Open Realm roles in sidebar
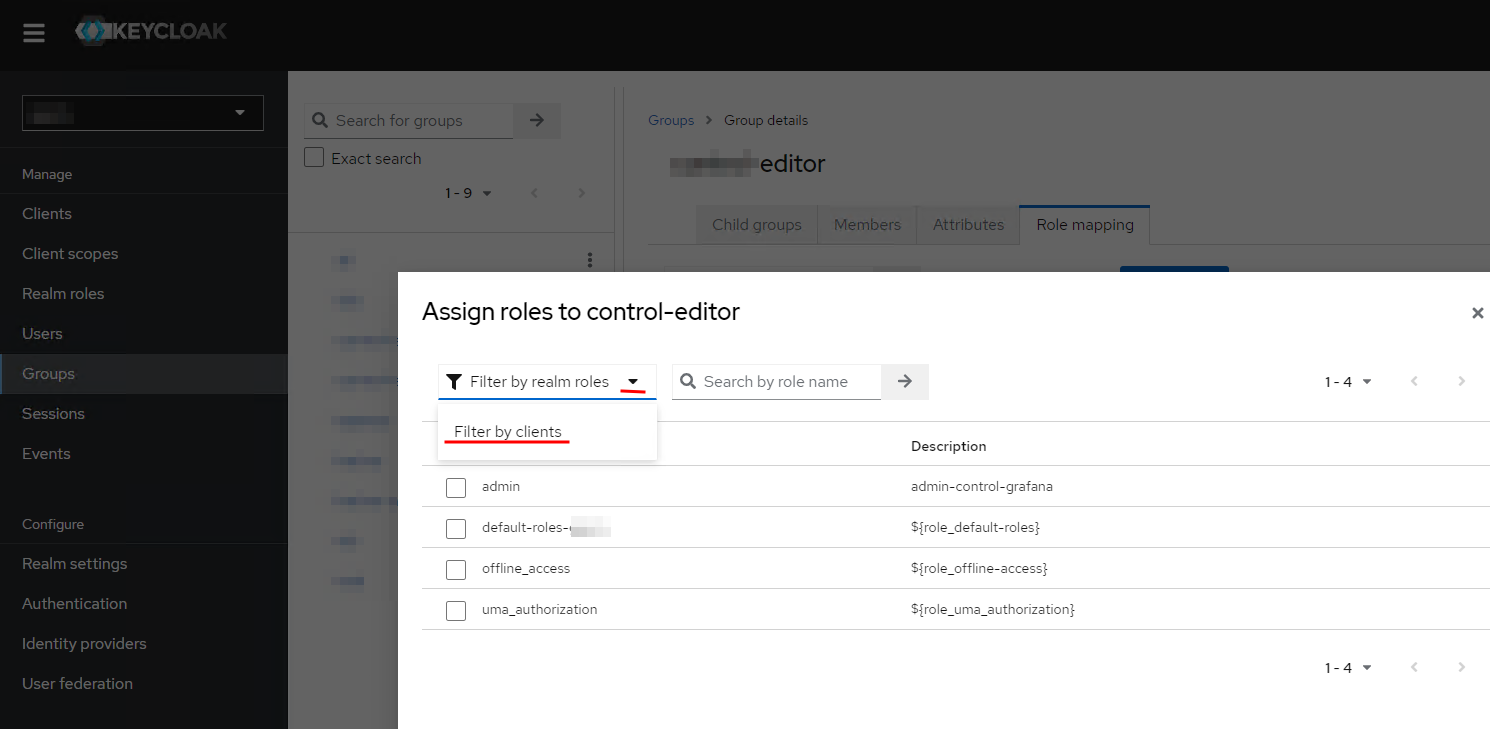 point(63,293)
